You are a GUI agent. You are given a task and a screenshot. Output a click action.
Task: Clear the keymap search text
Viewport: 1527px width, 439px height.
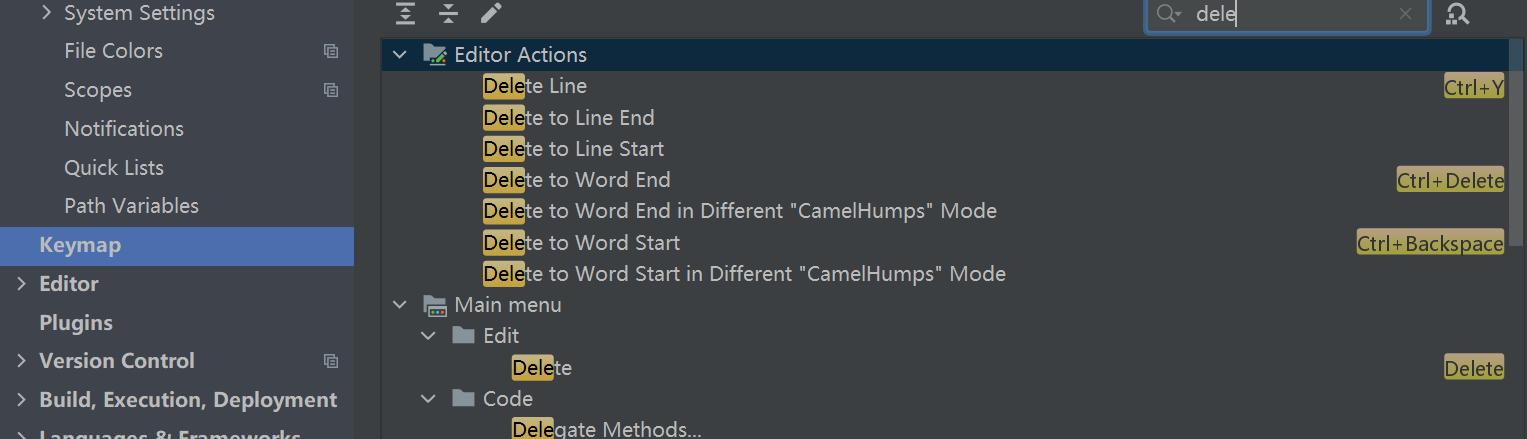point(1405,14)
